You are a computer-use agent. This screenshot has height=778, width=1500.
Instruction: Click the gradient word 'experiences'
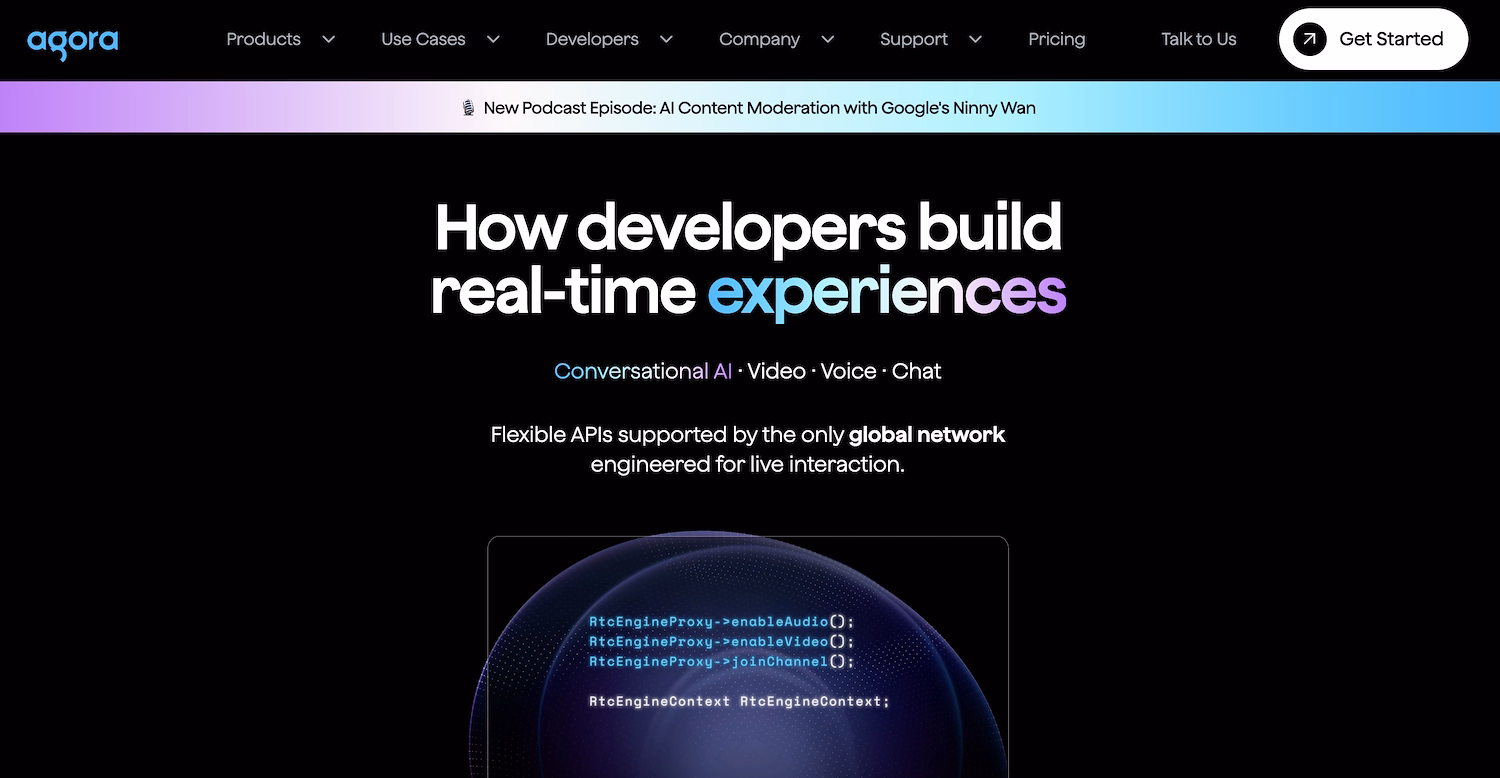(x=886, y=293)
